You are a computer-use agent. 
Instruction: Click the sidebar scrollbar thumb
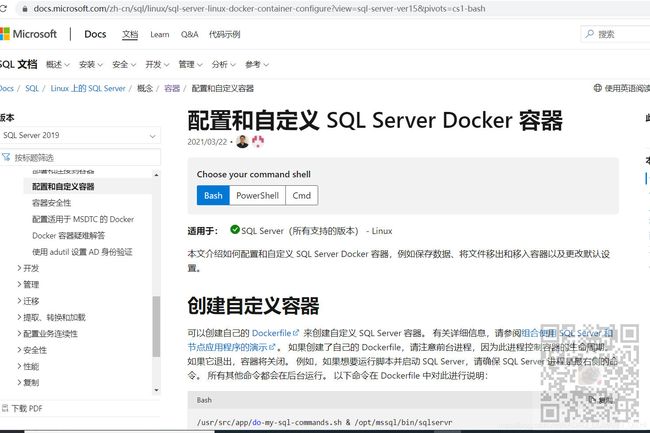(156, 326)
